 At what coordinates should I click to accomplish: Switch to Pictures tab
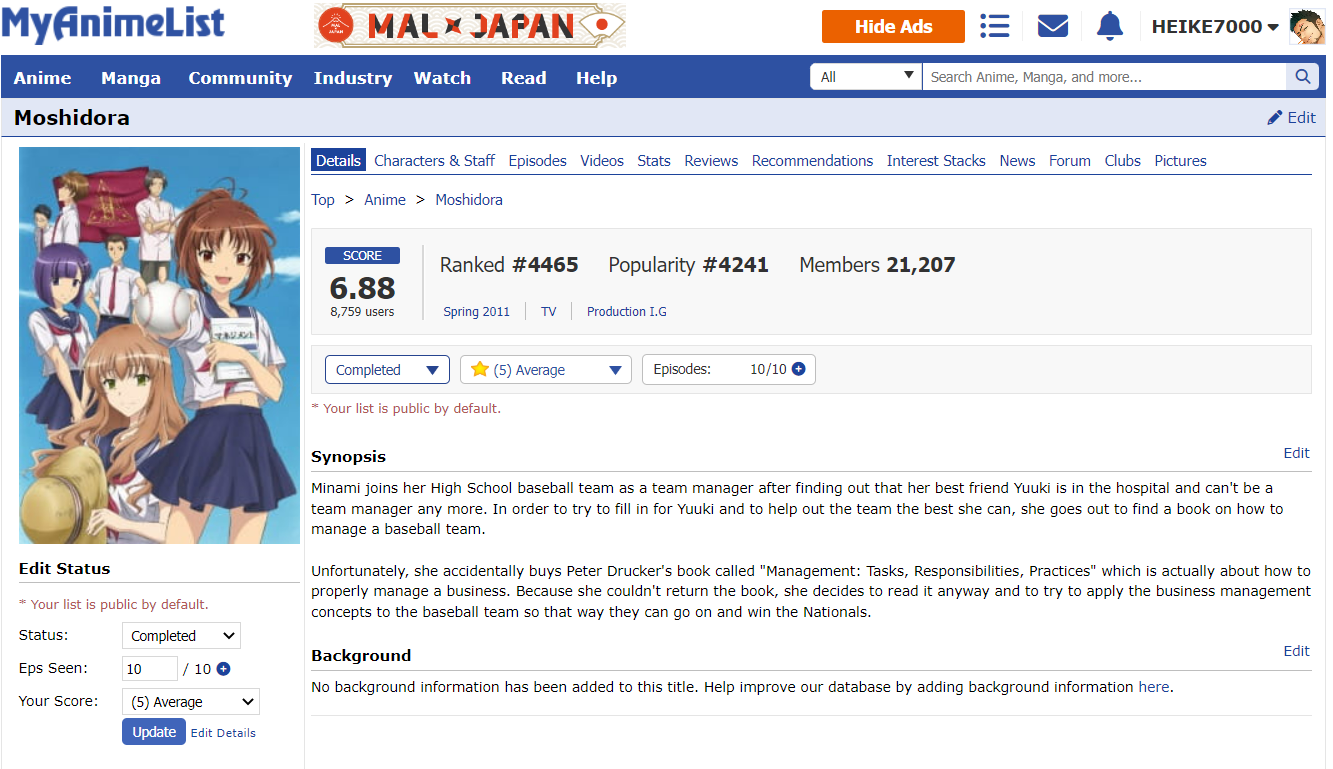[x=1180, y=161]
